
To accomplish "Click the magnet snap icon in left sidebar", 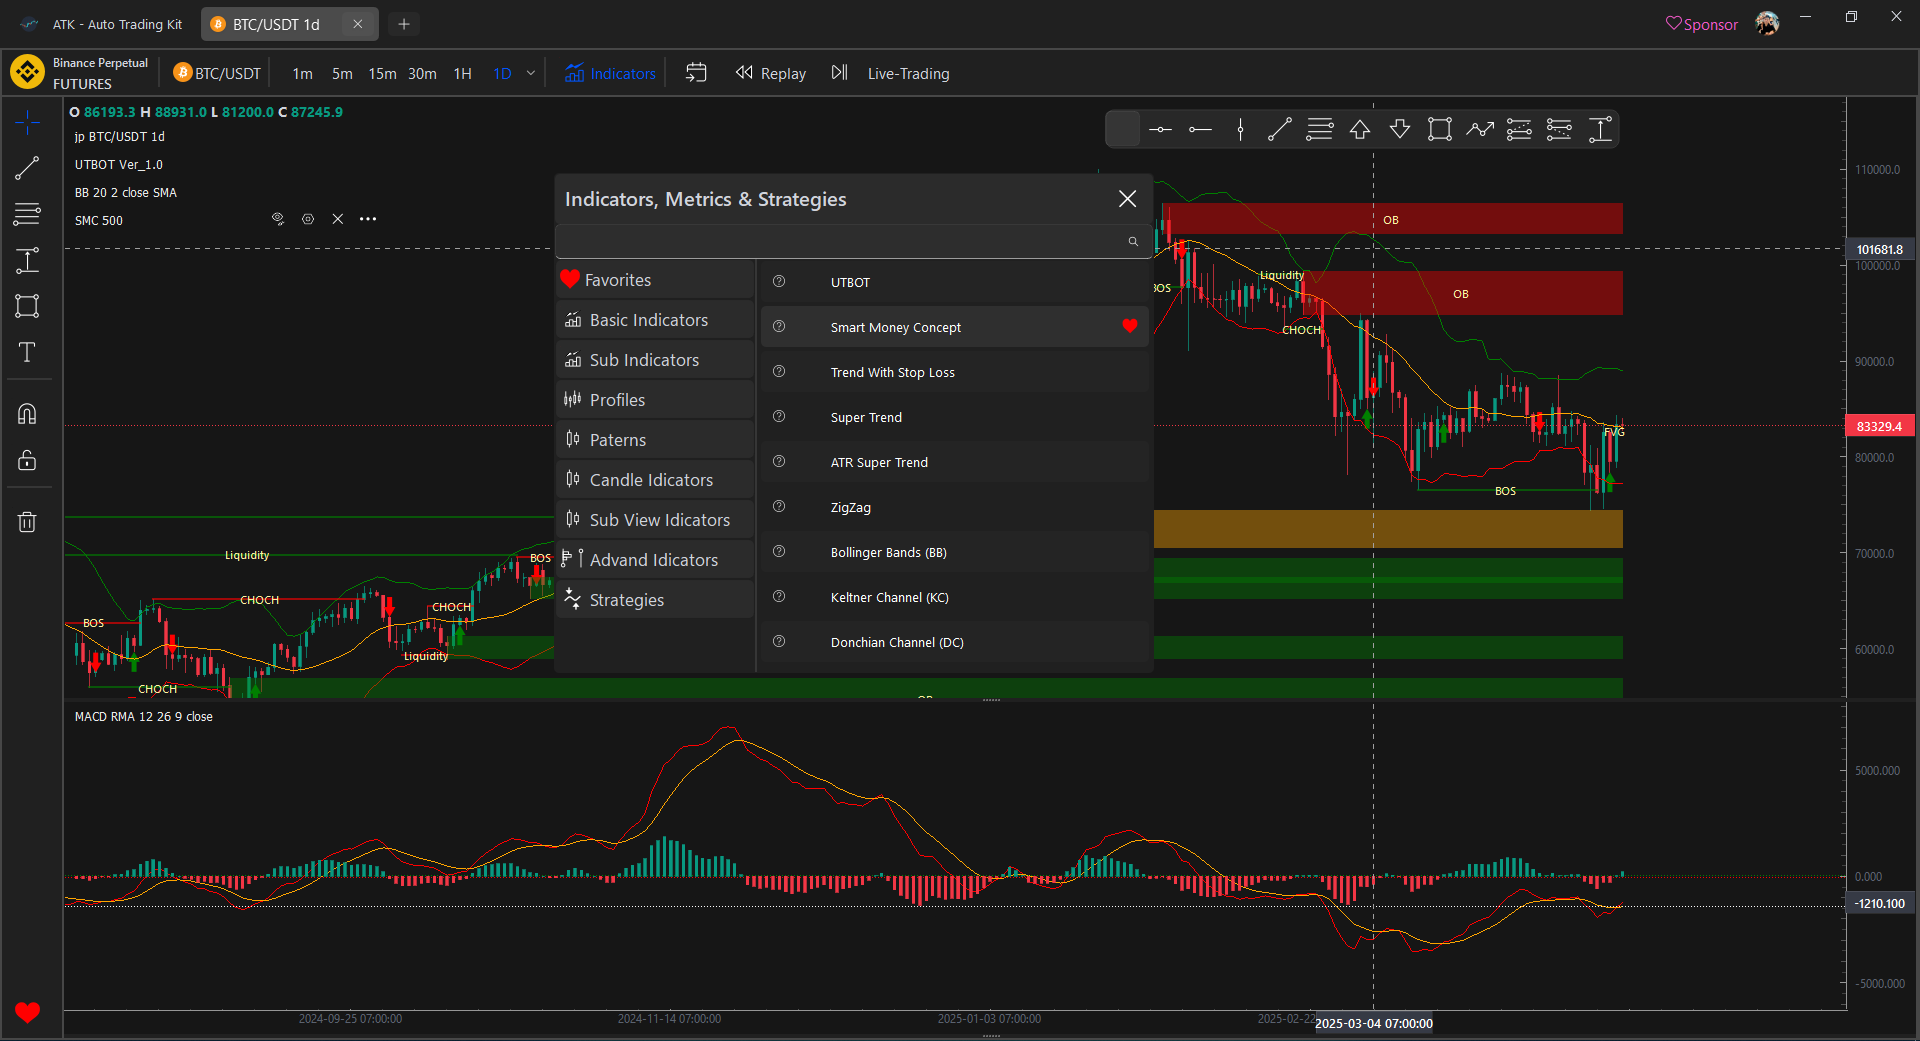I will coord(27,414).
